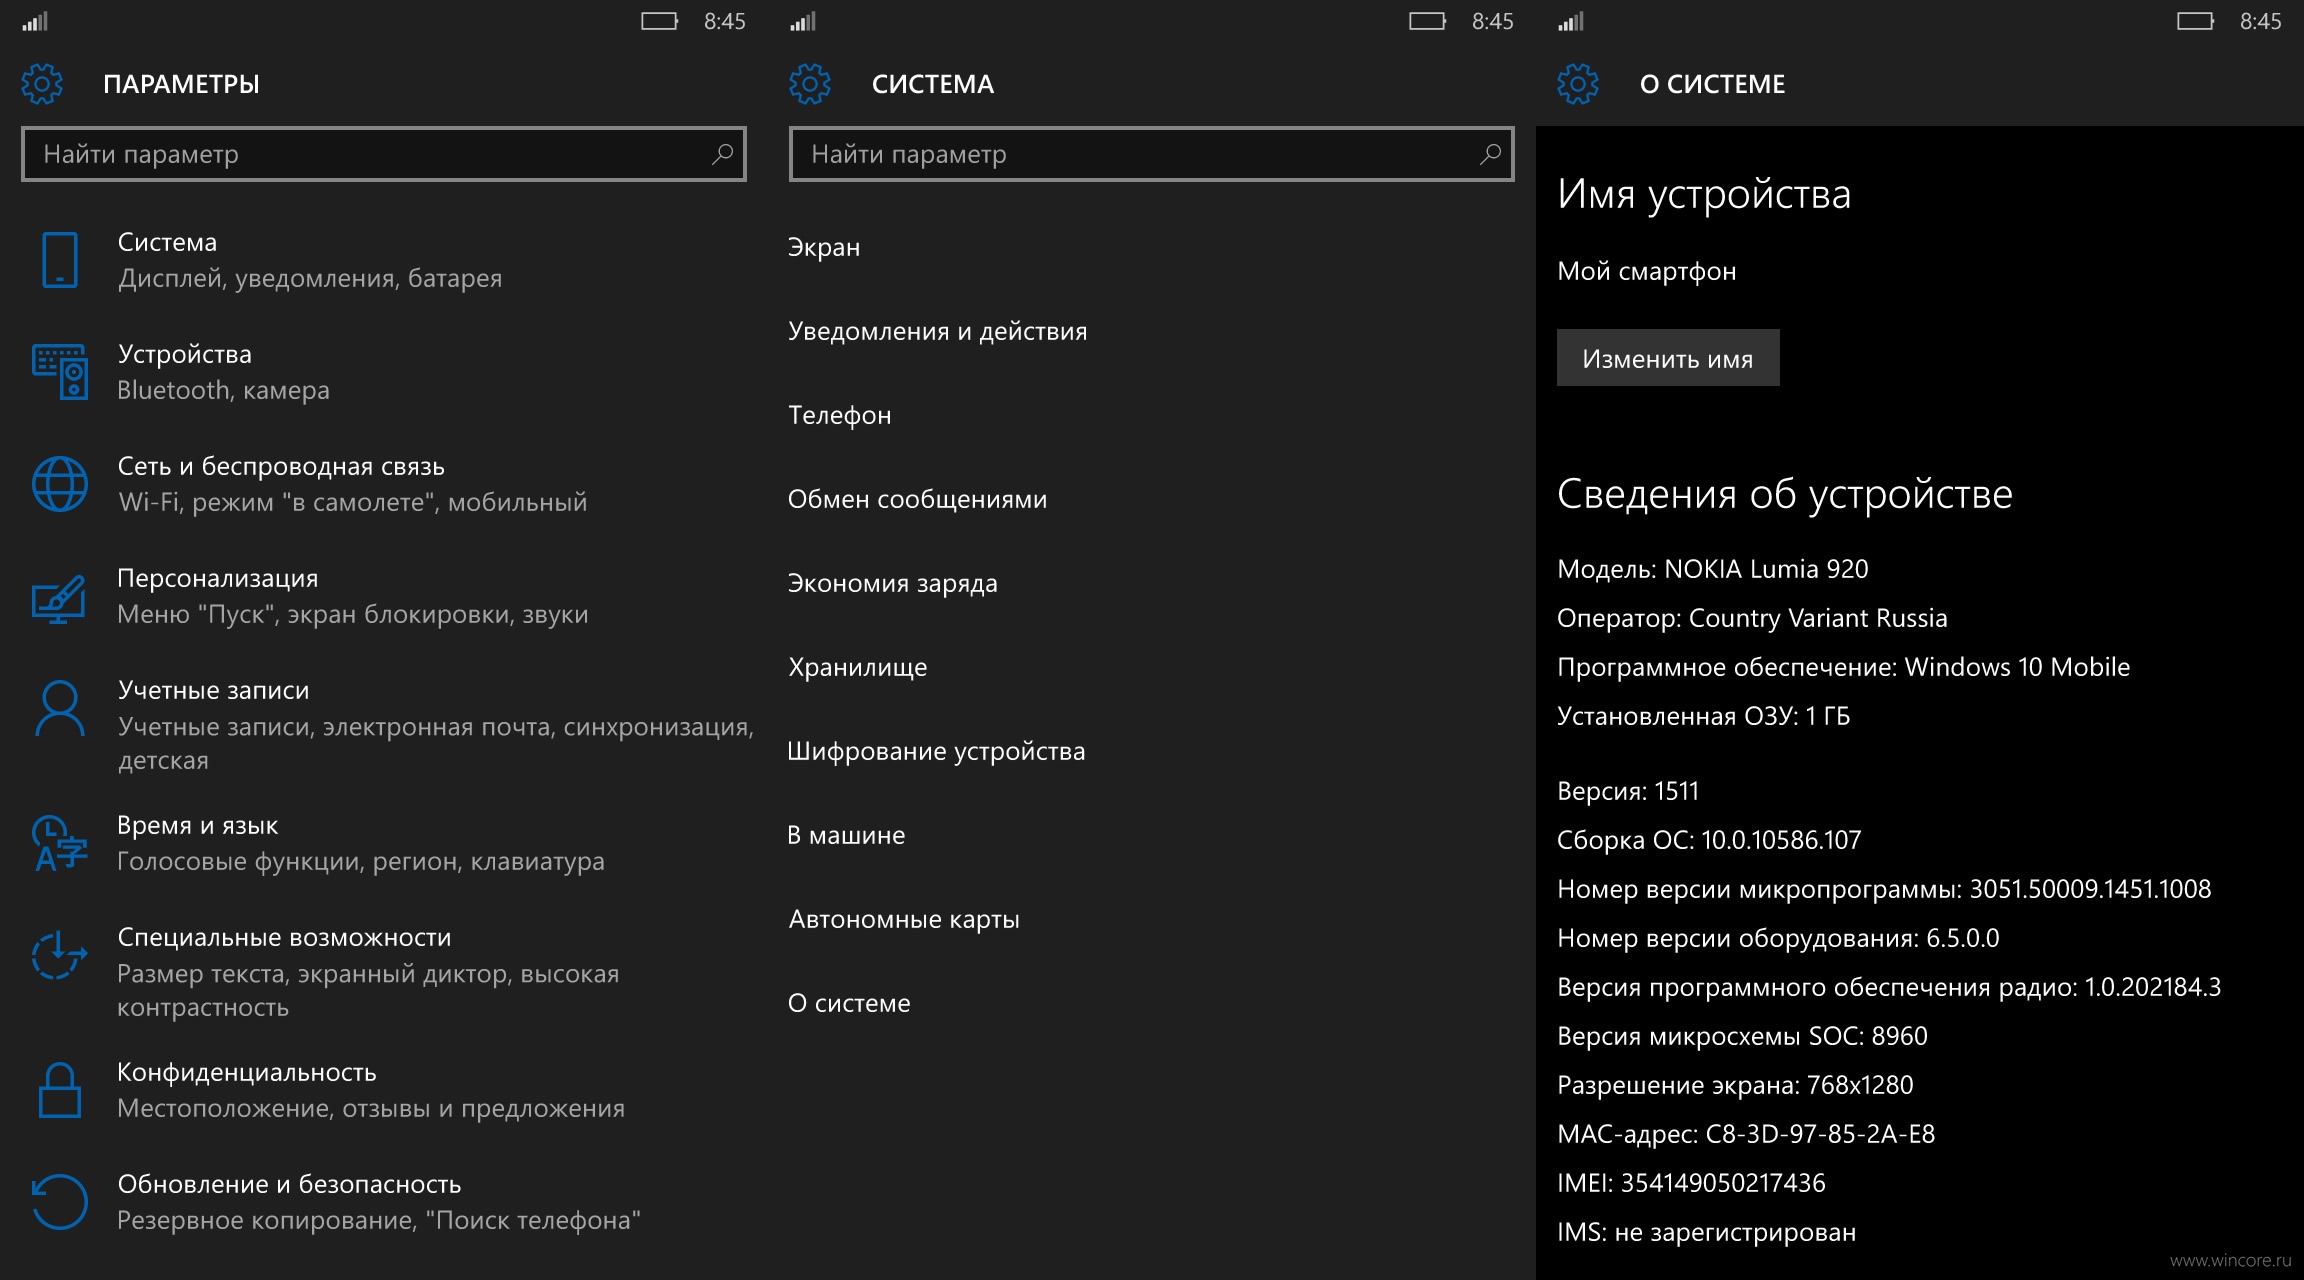Open Шифрование устройства
Image resolution: width=2304 pixels, height=1280 pixels.
point(936,751)
